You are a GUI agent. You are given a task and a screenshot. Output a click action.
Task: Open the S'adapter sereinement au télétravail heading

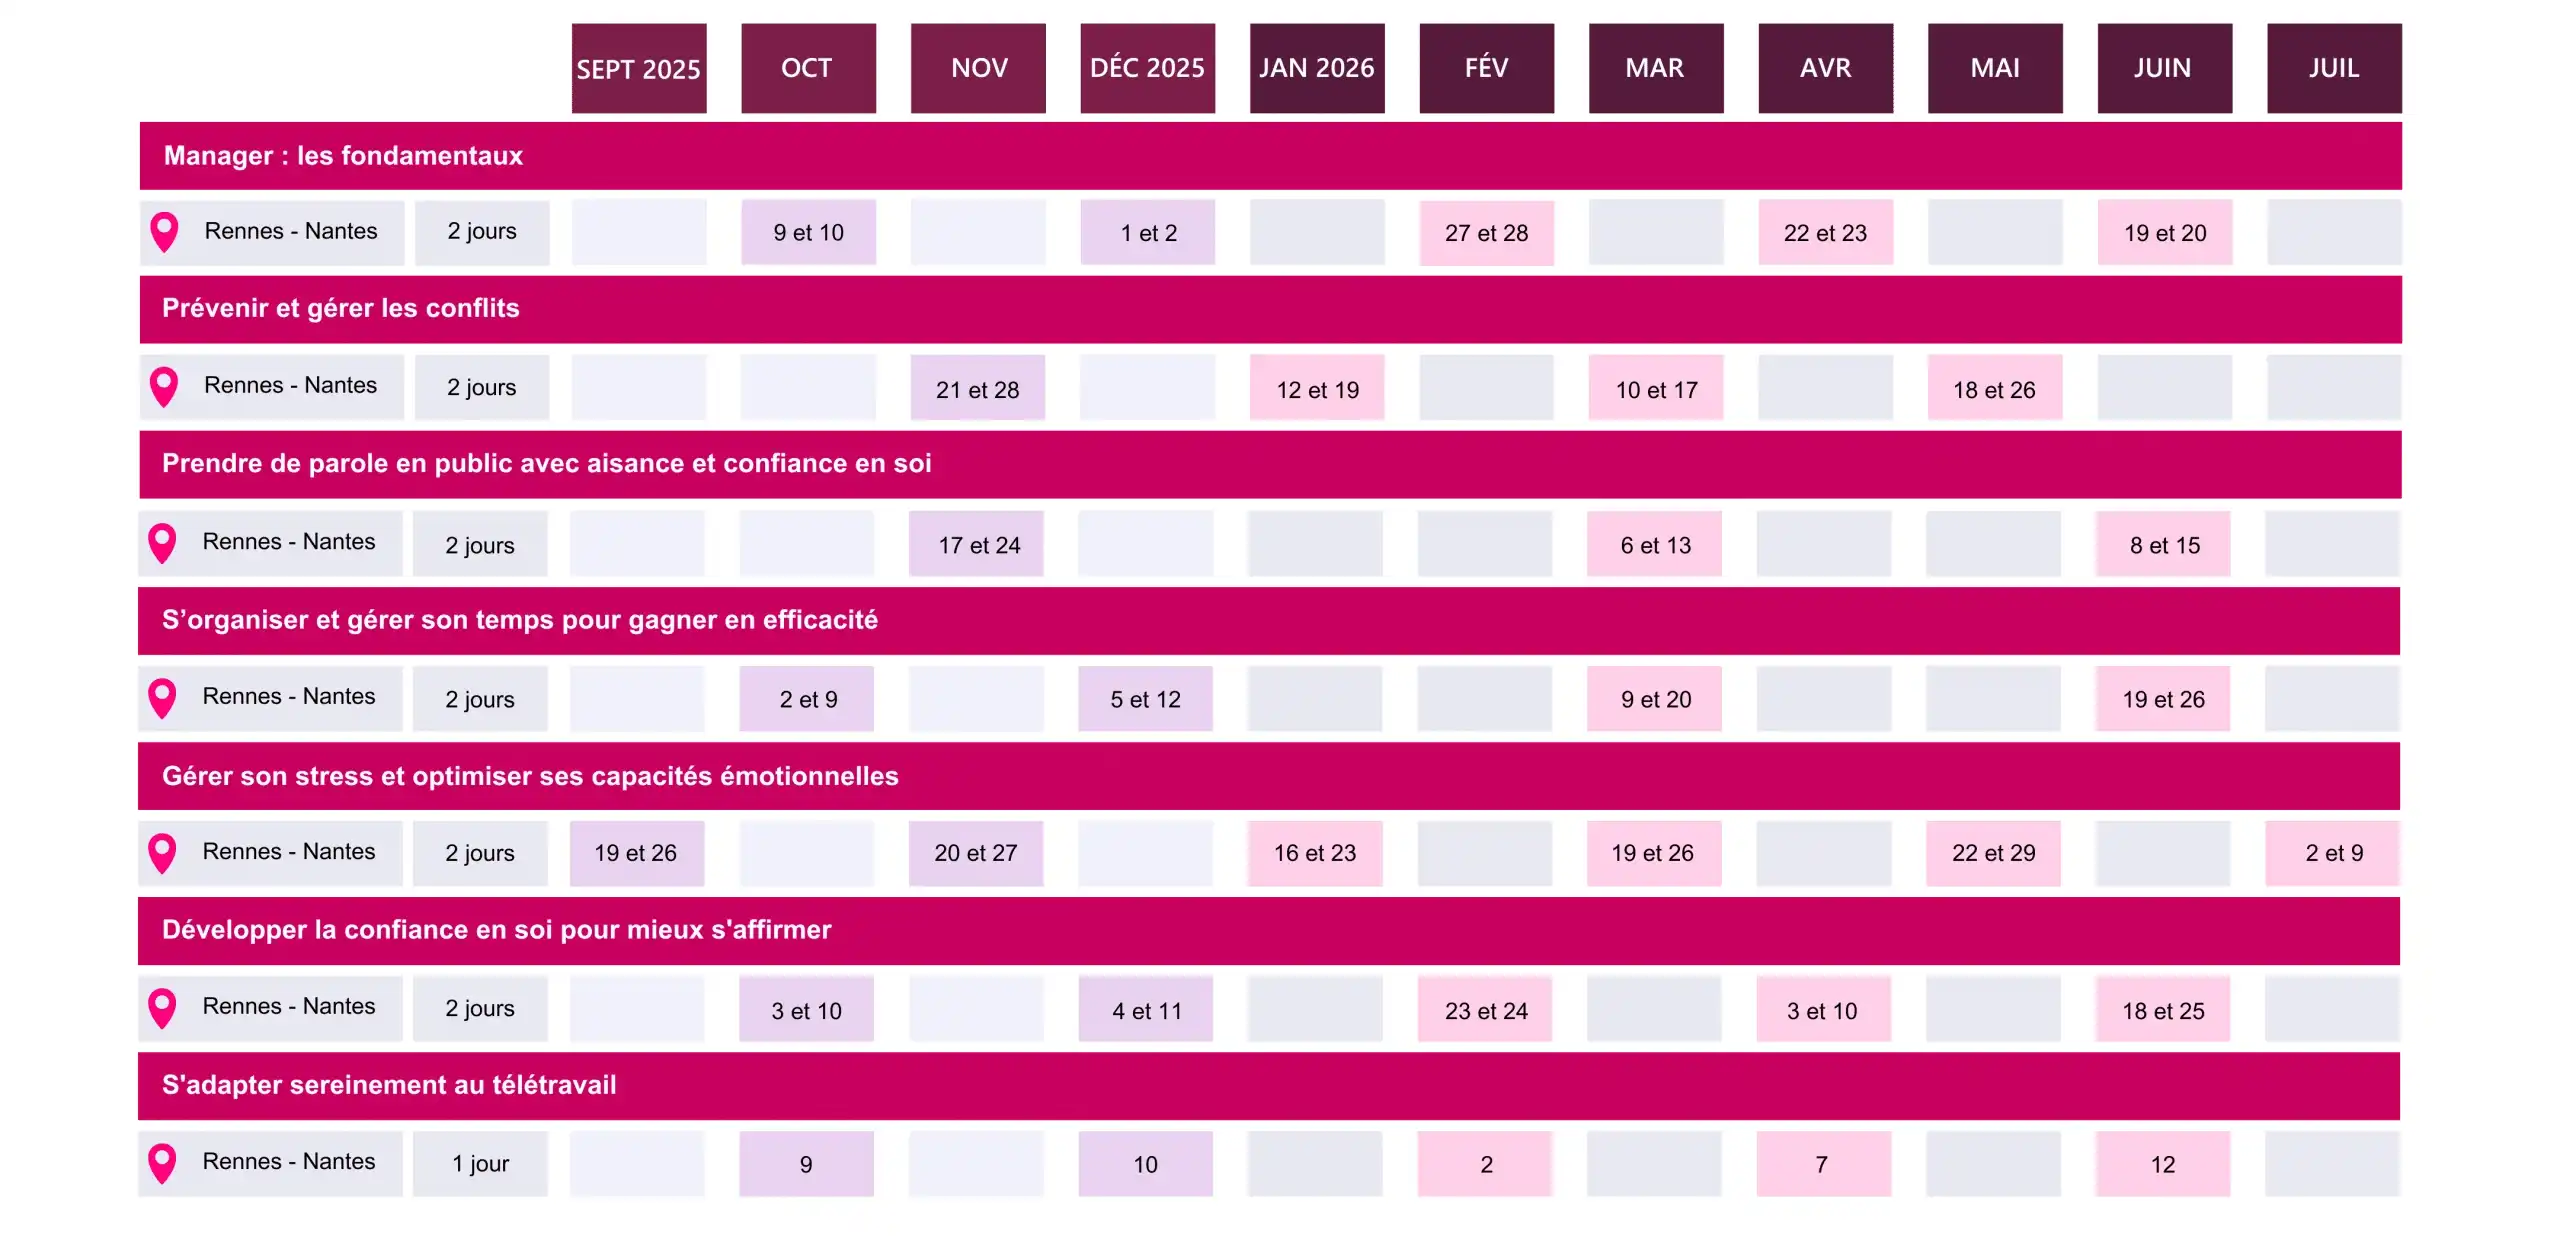pyautogui.click(x=389, y=1085)
